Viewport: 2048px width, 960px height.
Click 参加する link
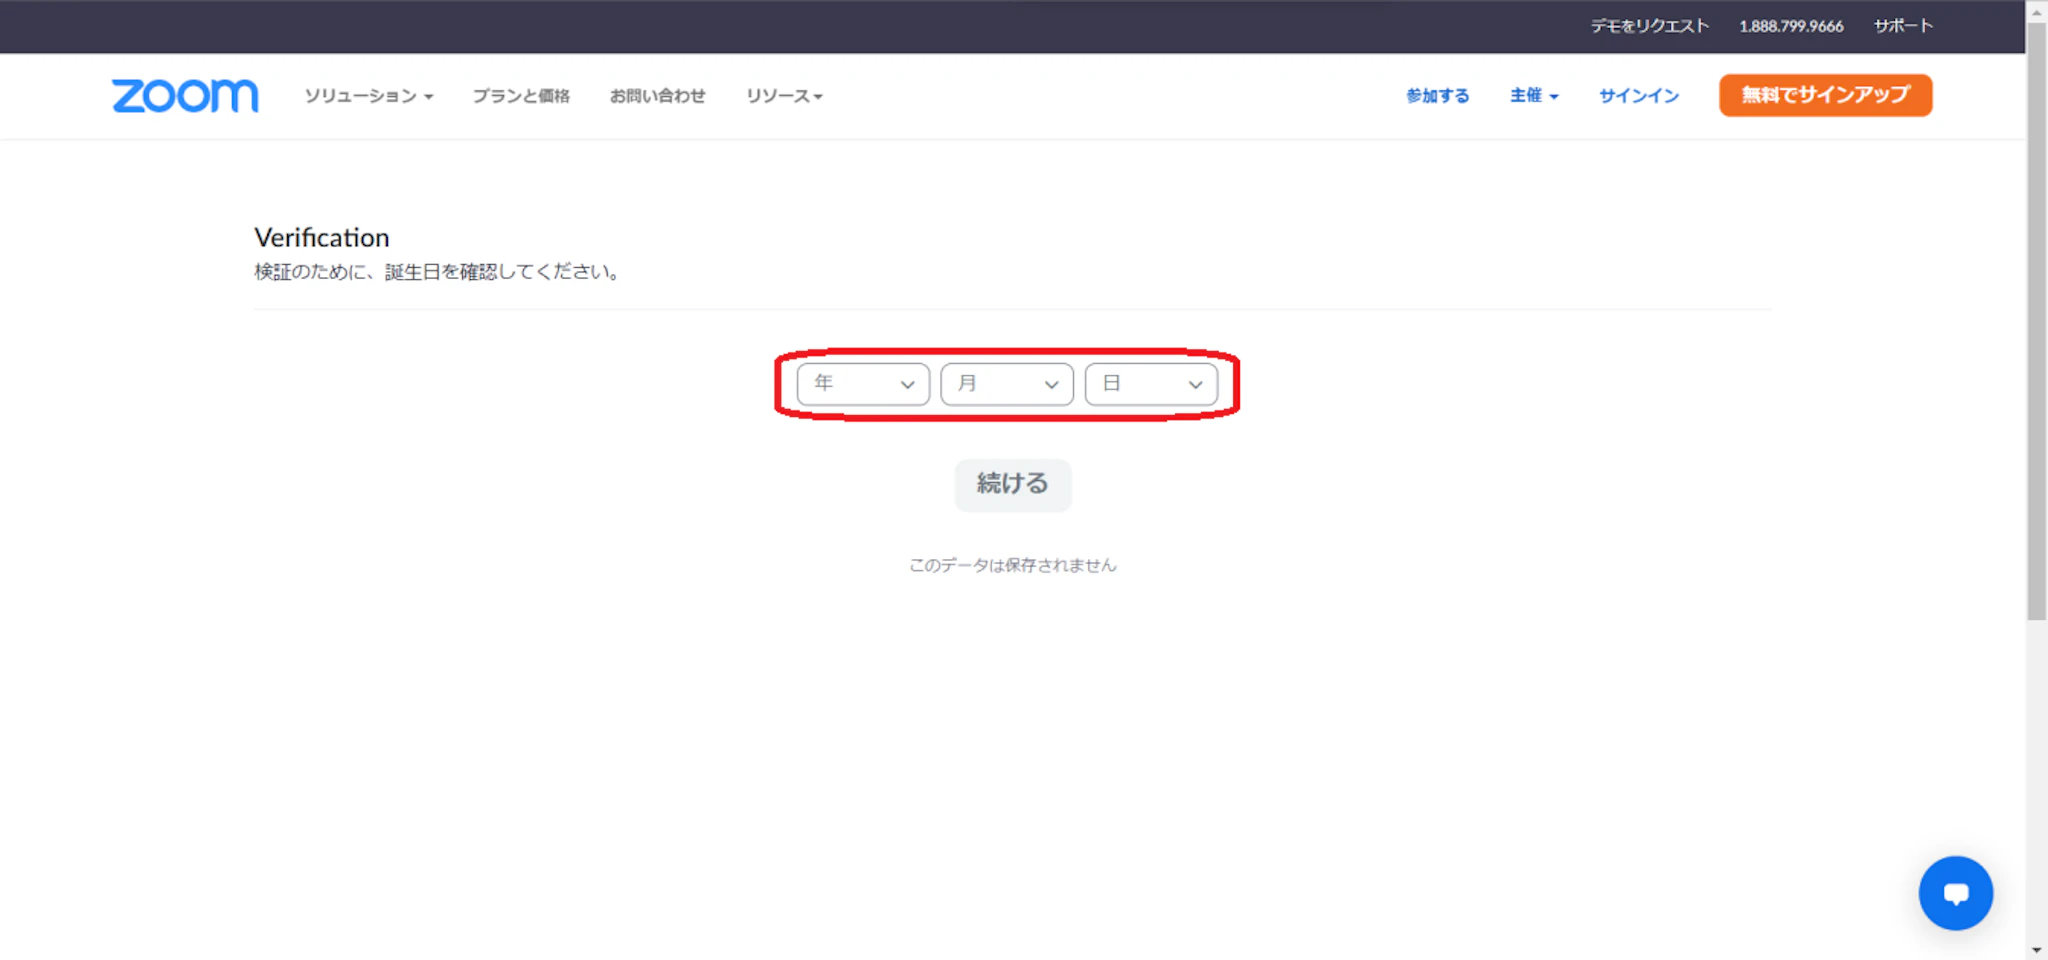click(1437, 96)
